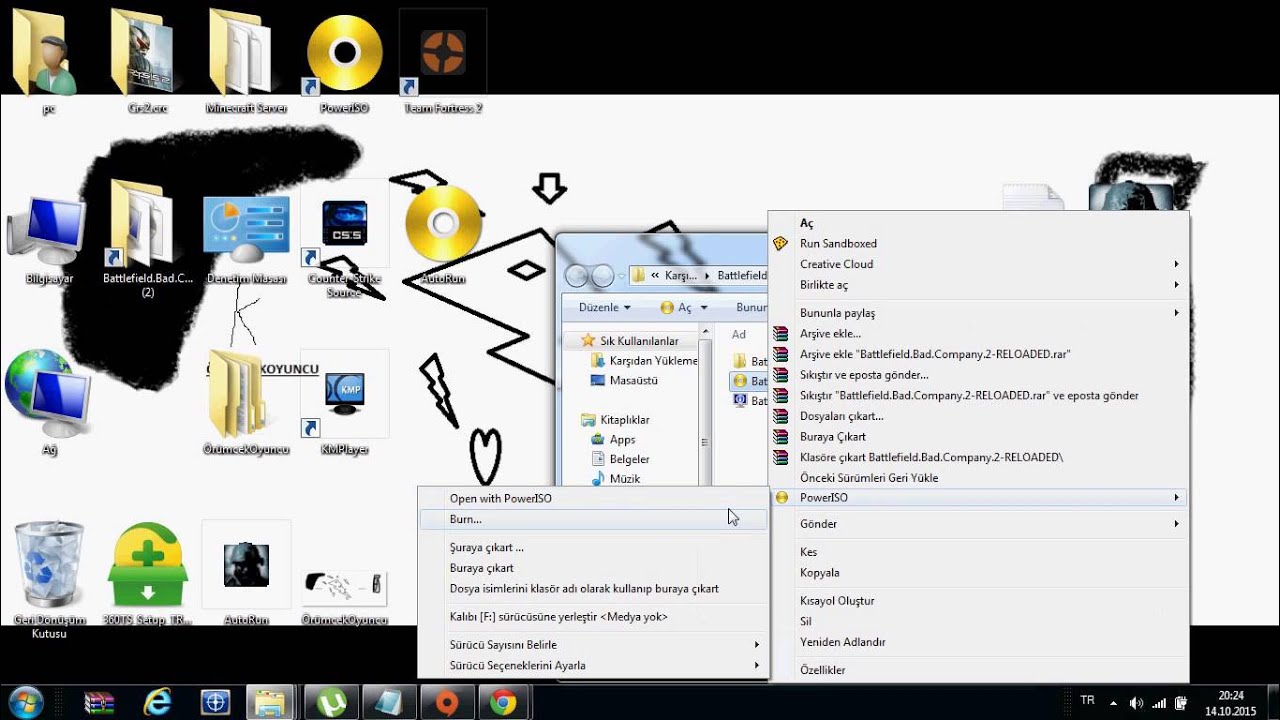
Task: Choose Burn... in PowerISO submenu
Action: click(x=594, y=519)
